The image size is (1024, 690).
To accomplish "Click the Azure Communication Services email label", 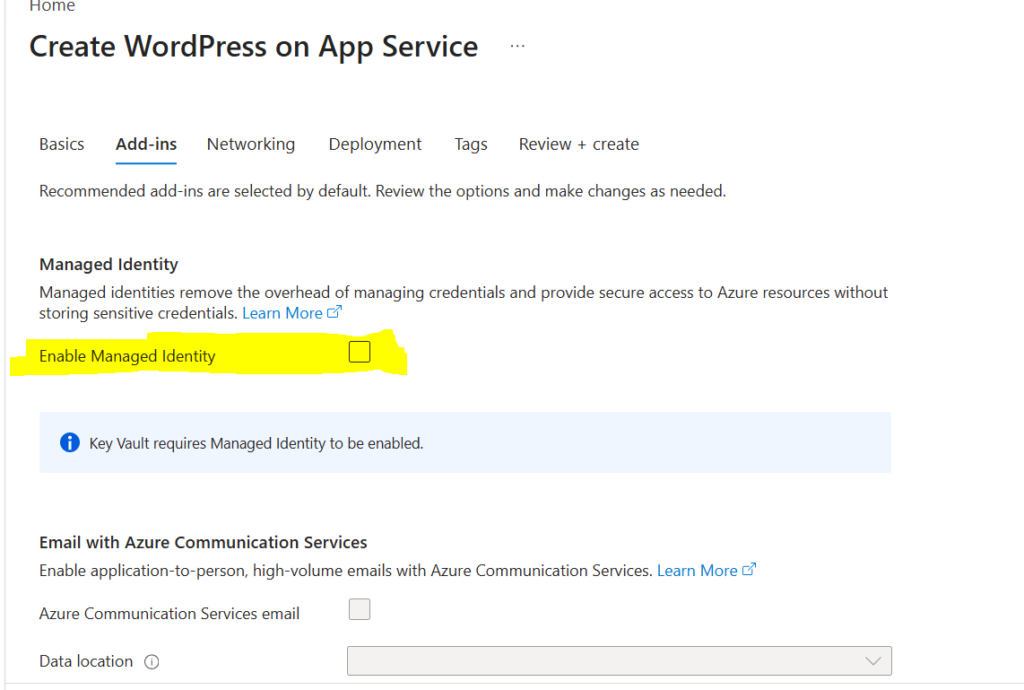I will [x=169, y=614].
